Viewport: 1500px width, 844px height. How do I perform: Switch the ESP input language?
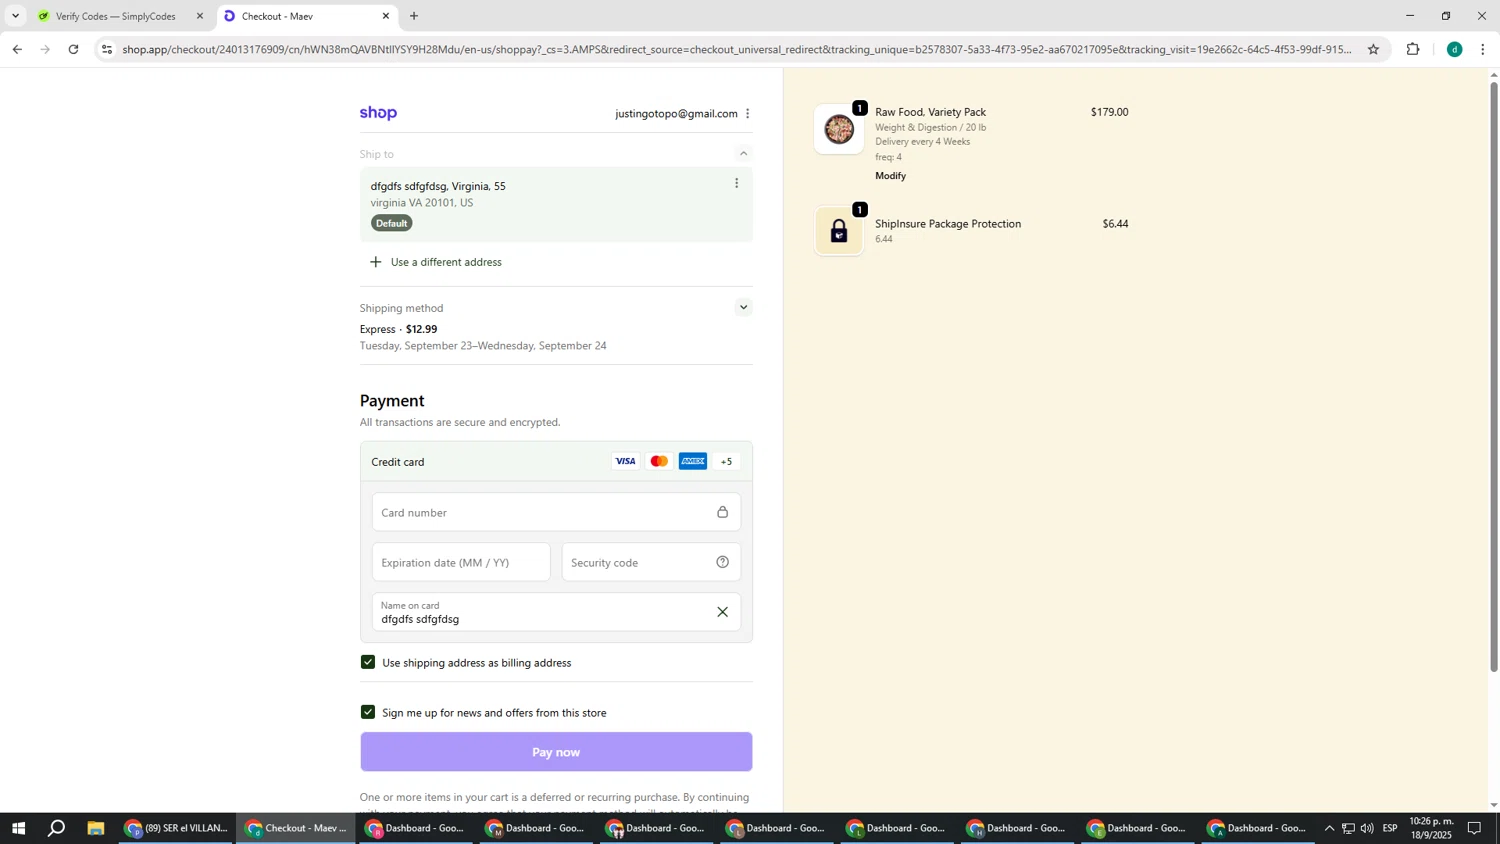1390,828
